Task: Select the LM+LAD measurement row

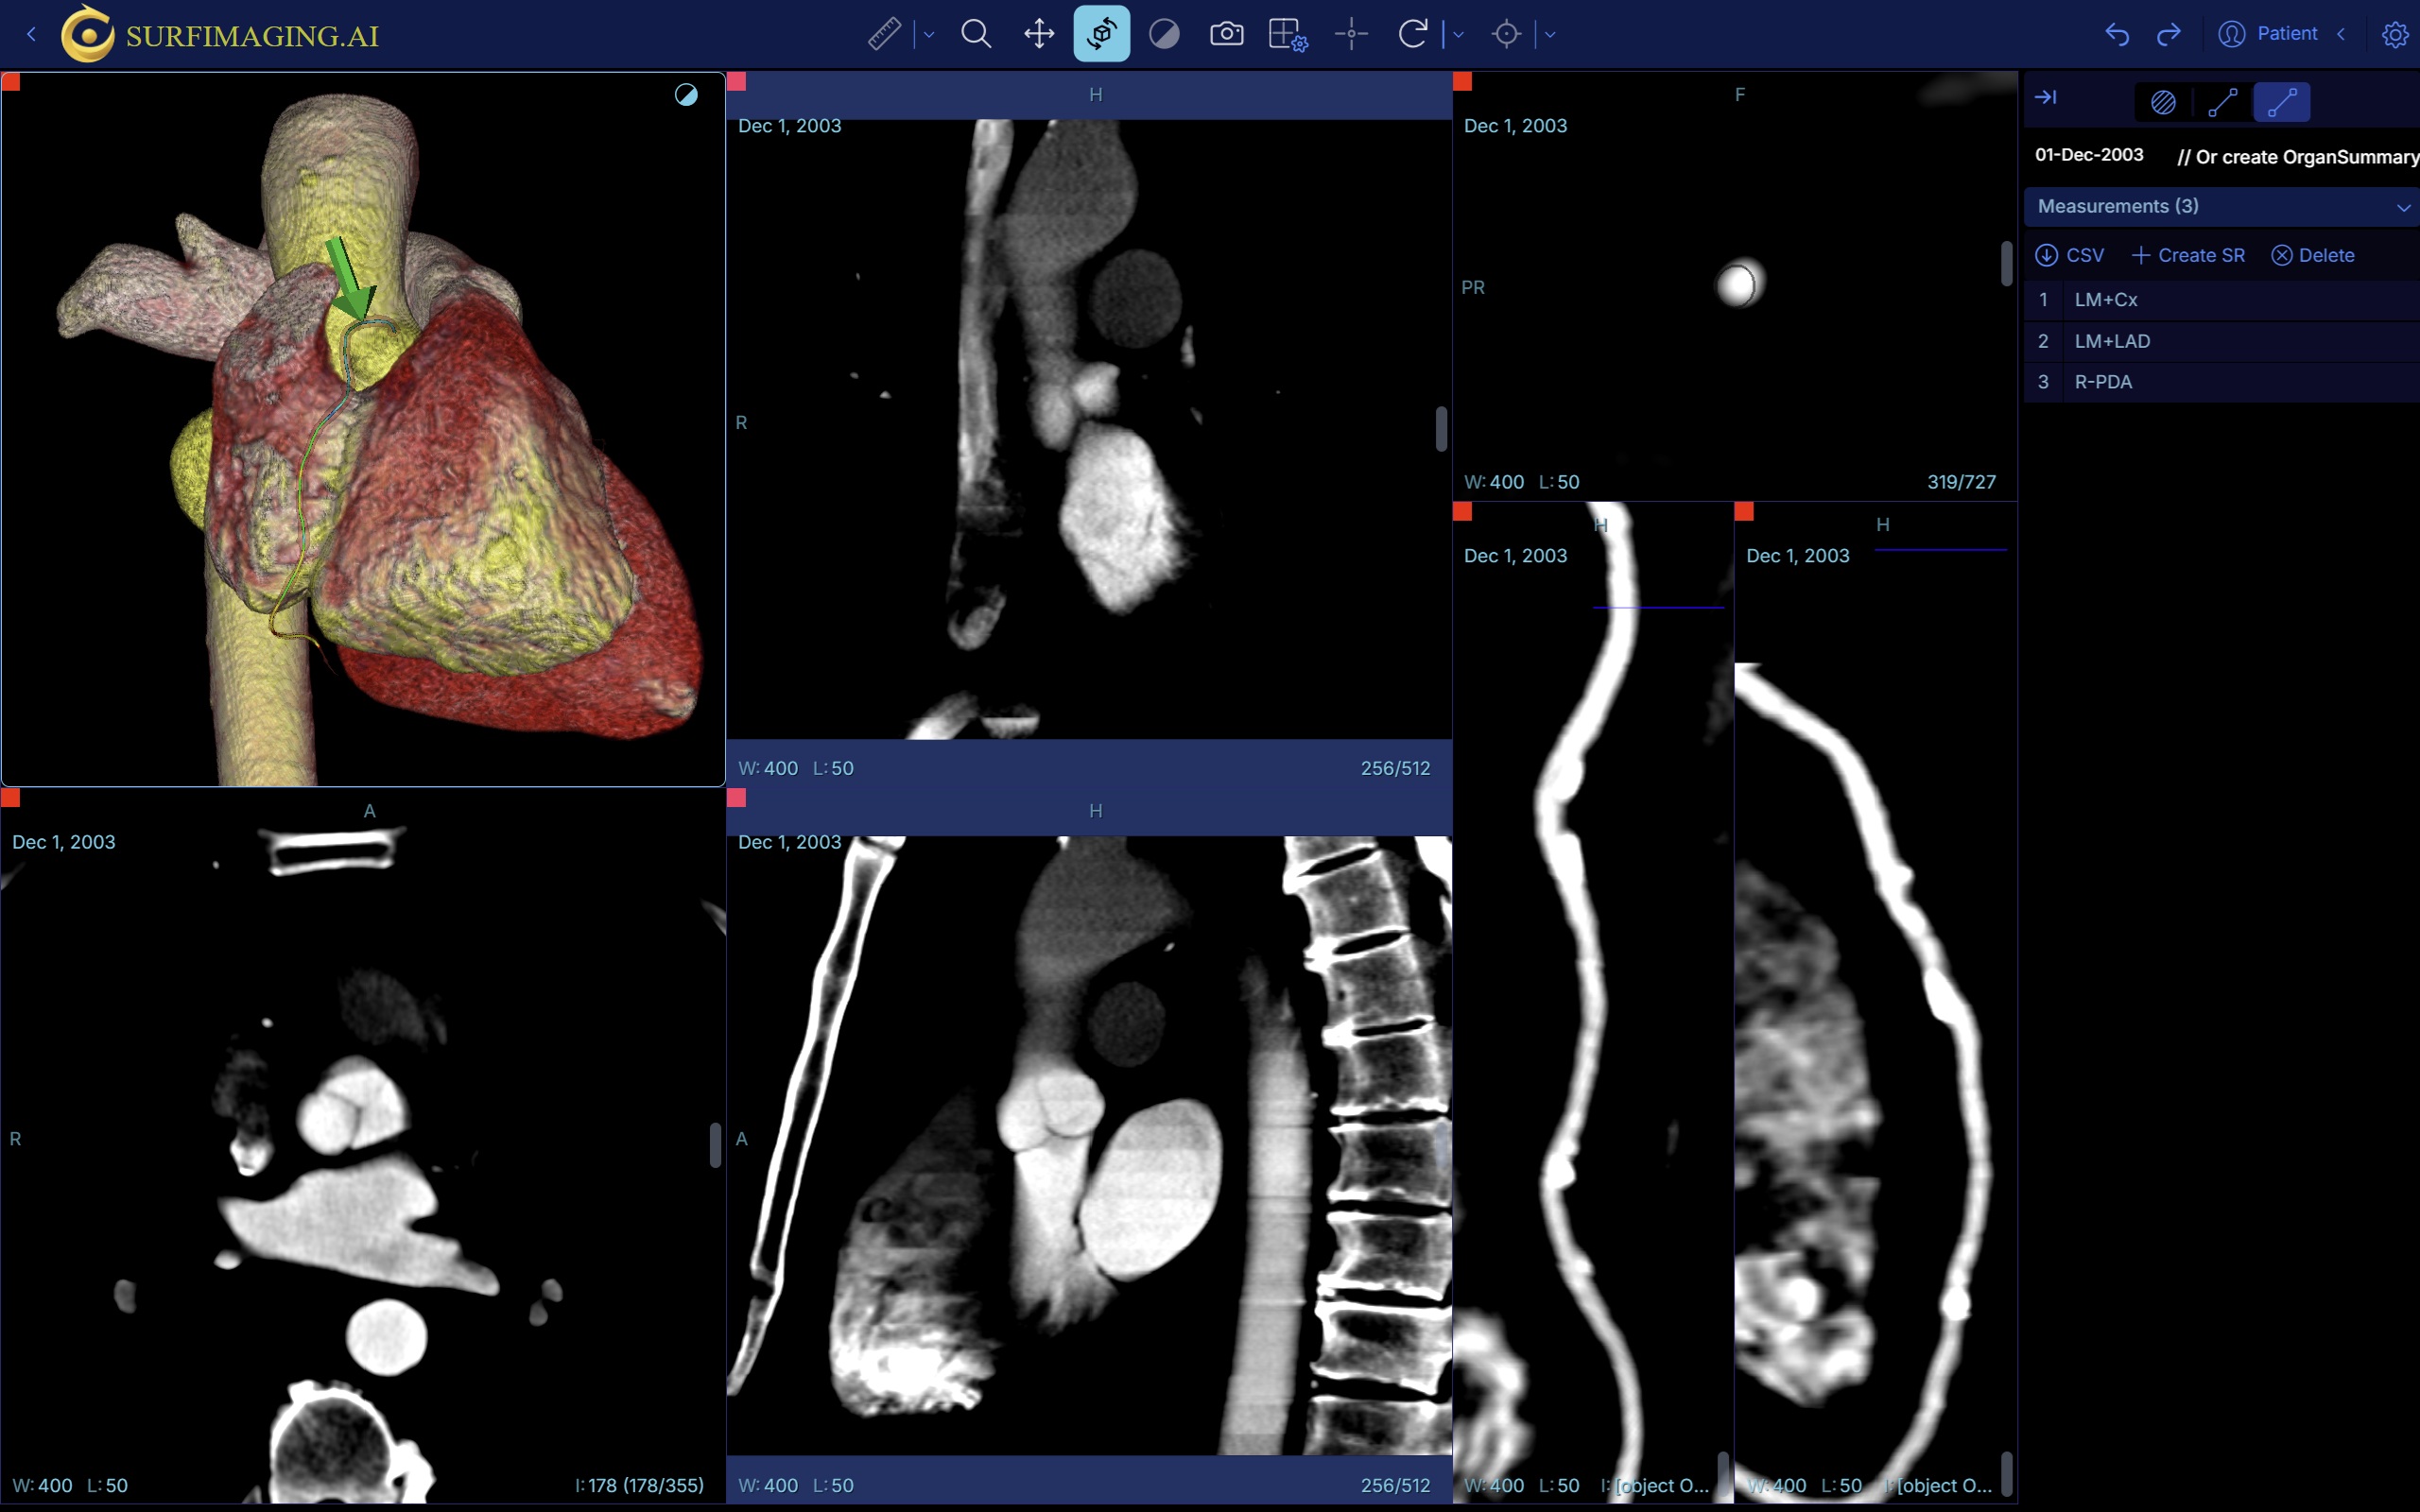Action: tap(2112, 340)
